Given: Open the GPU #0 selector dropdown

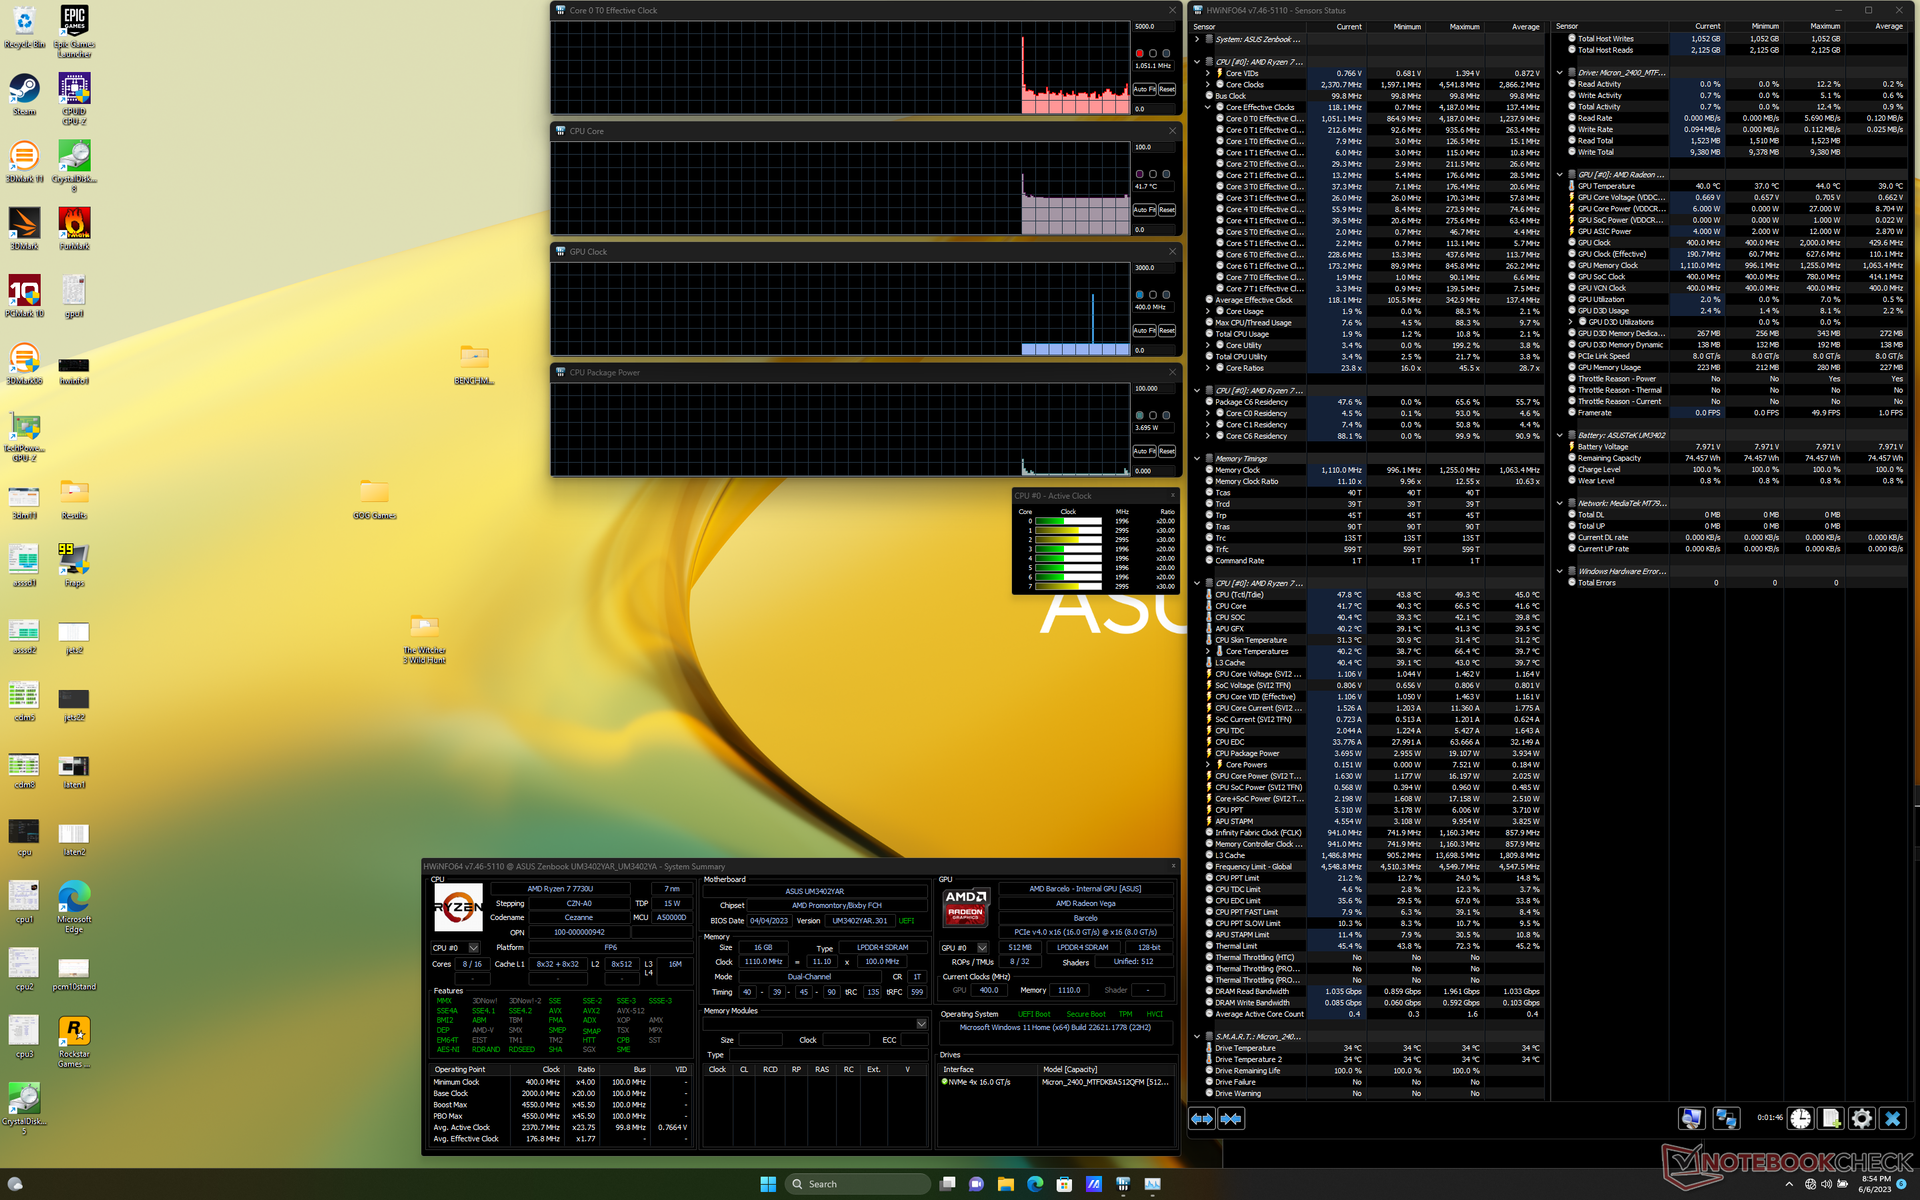Looking at the screenshot, I should [982, 948].
